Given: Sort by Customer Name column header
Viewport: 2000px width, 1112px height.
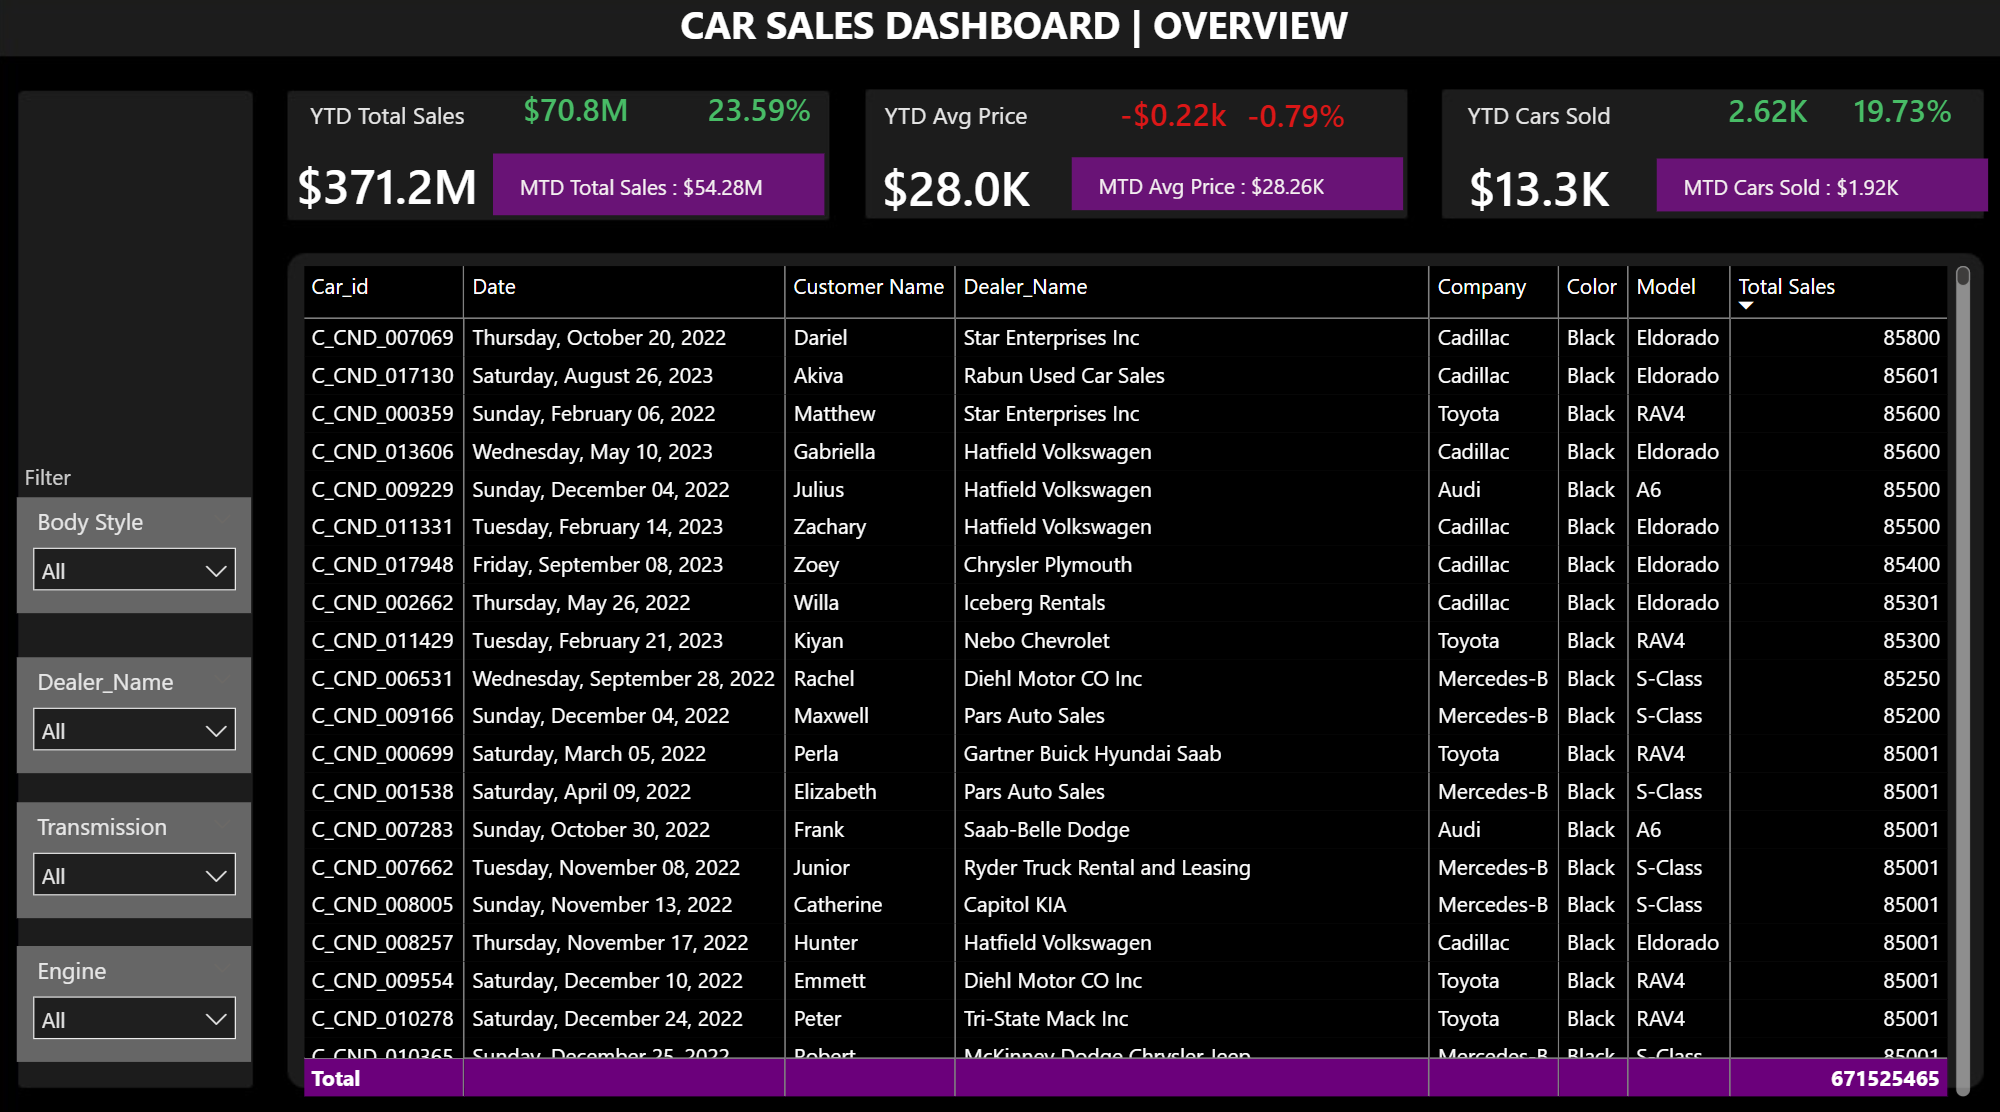Looking at the screenshot, I should (x=868, y=287).
